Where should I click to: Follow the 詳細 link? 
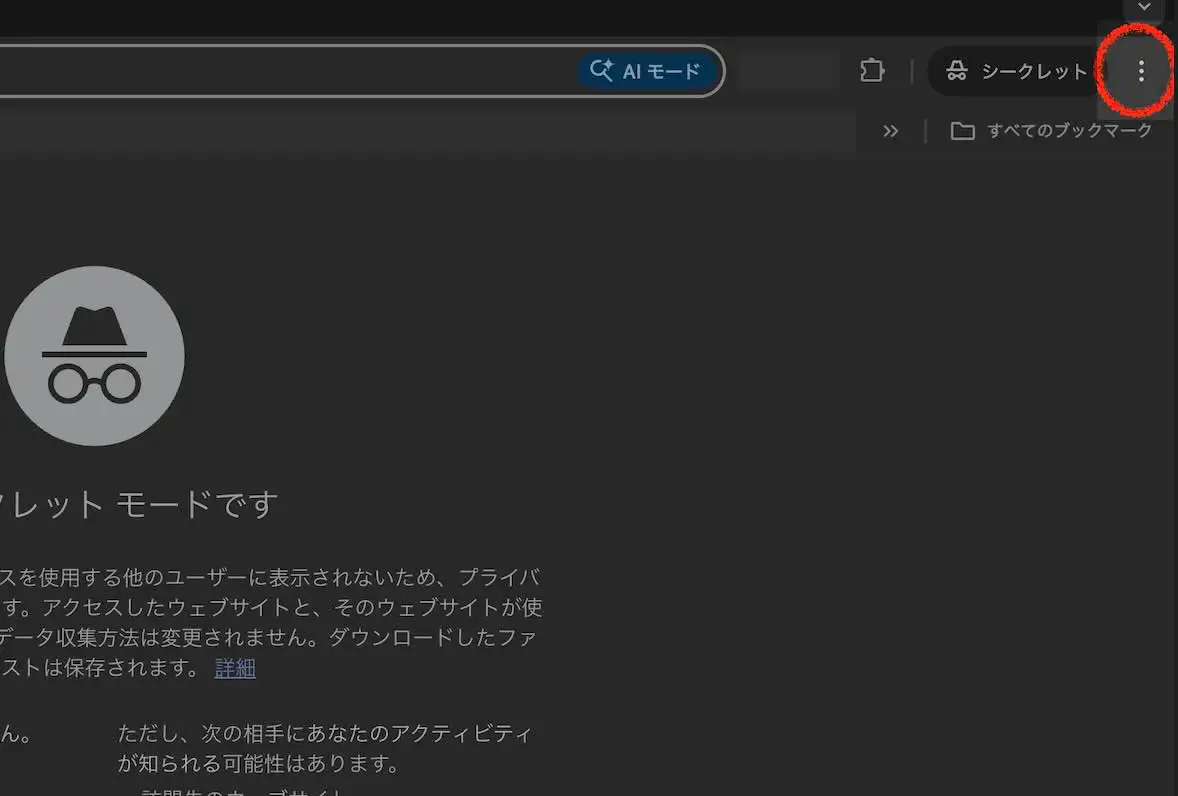tap(235, 668)
